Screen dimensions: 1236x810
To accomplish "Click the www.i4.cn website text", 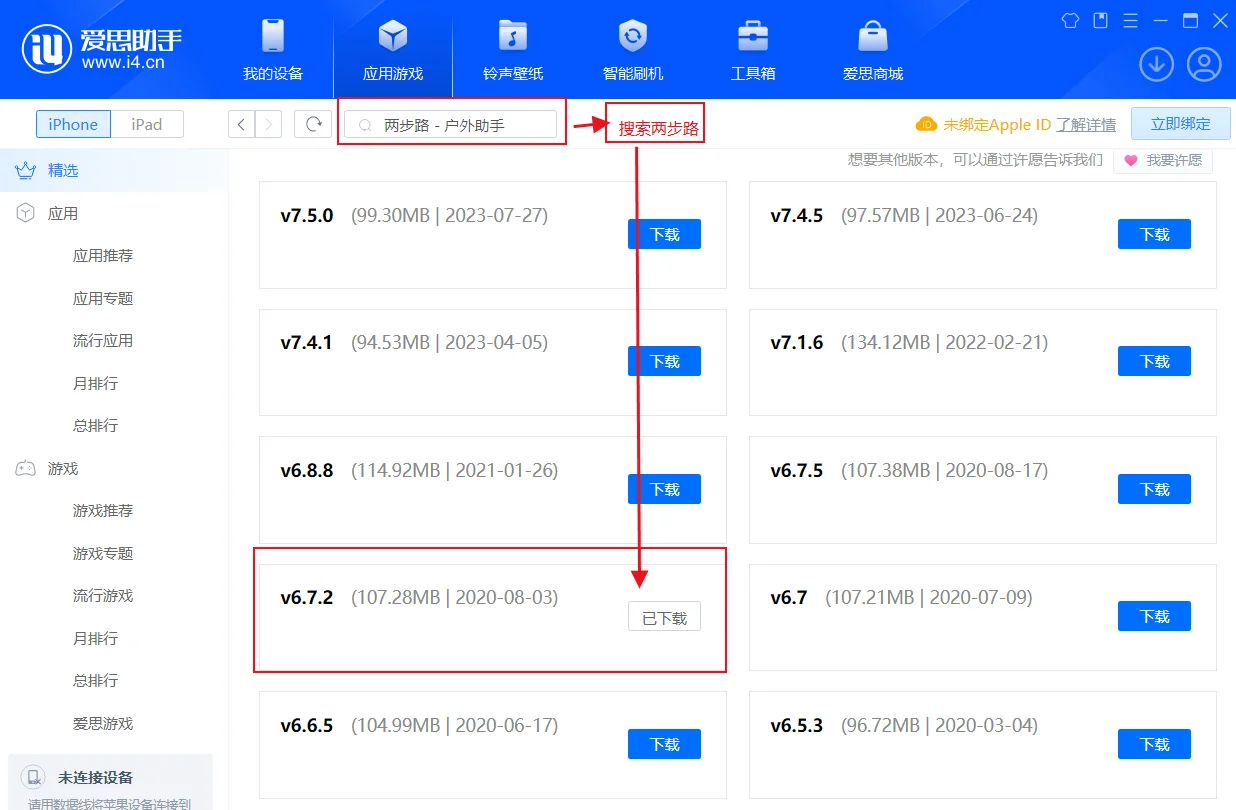I will 123,62.
